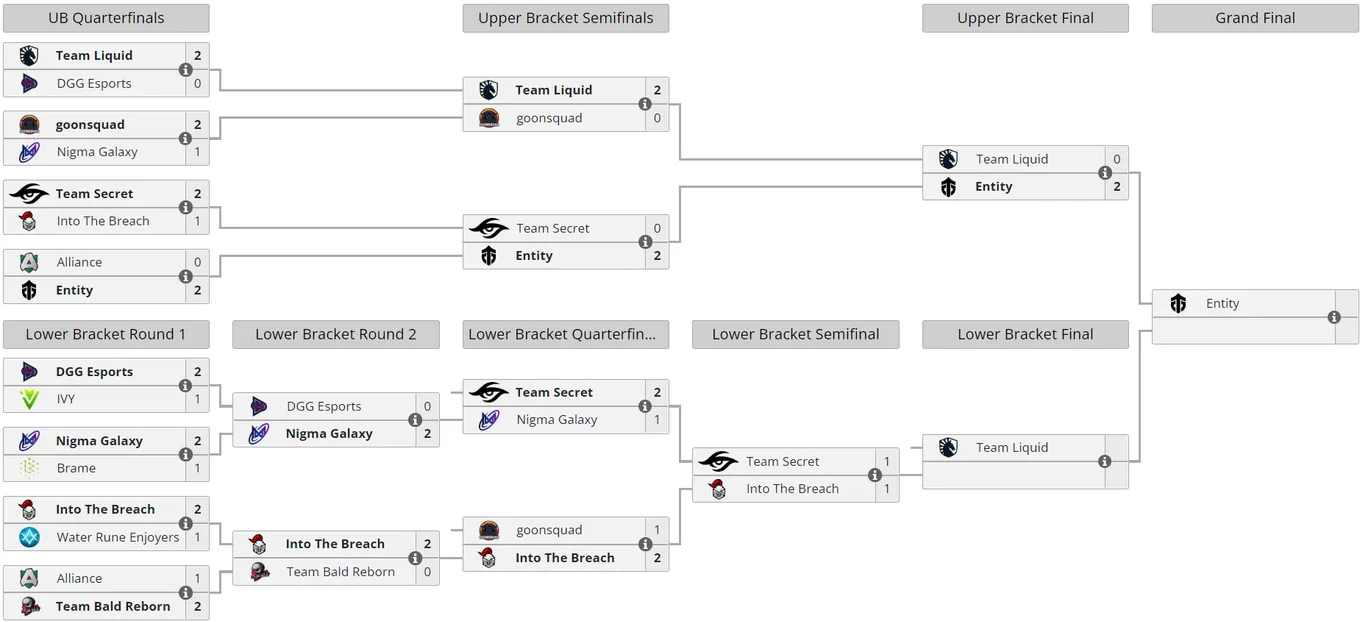1360x622 pixels.
Task: Click the empty opponent slot in Lower Bracket Final
Action: click(1014, 475)
